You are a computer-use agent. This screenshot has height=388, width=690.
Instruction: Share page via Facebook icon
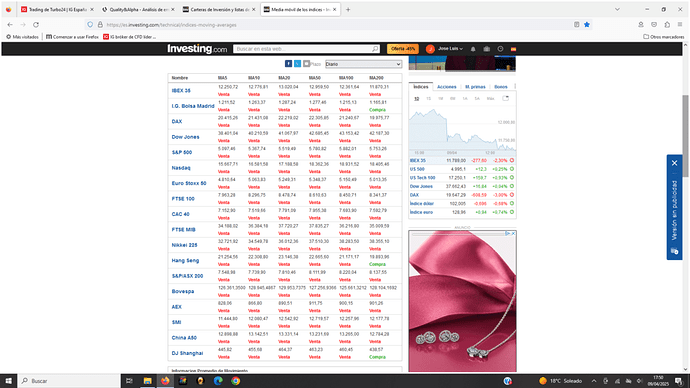coord(288,64)
